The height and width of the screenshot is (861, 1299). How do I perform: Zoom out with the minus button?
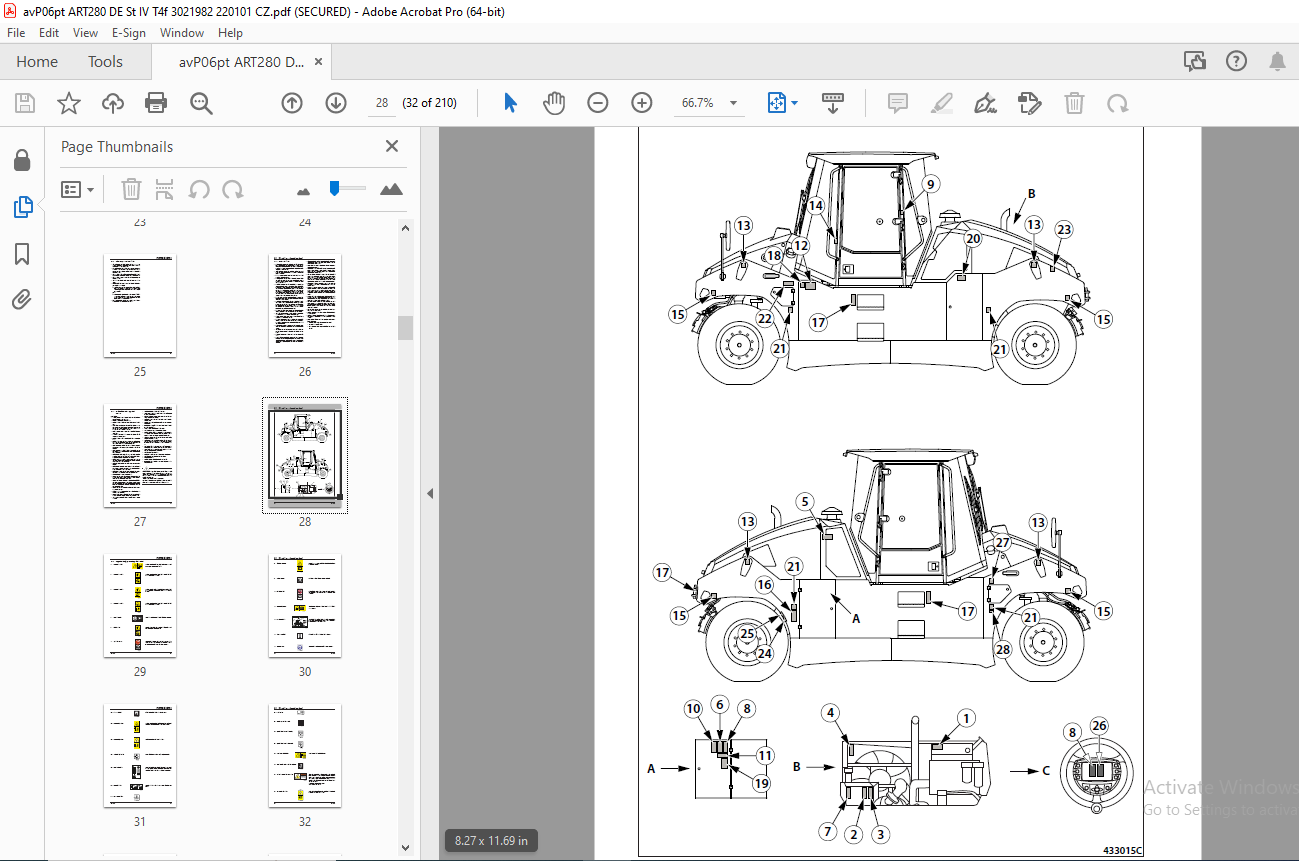coord(598,103)
